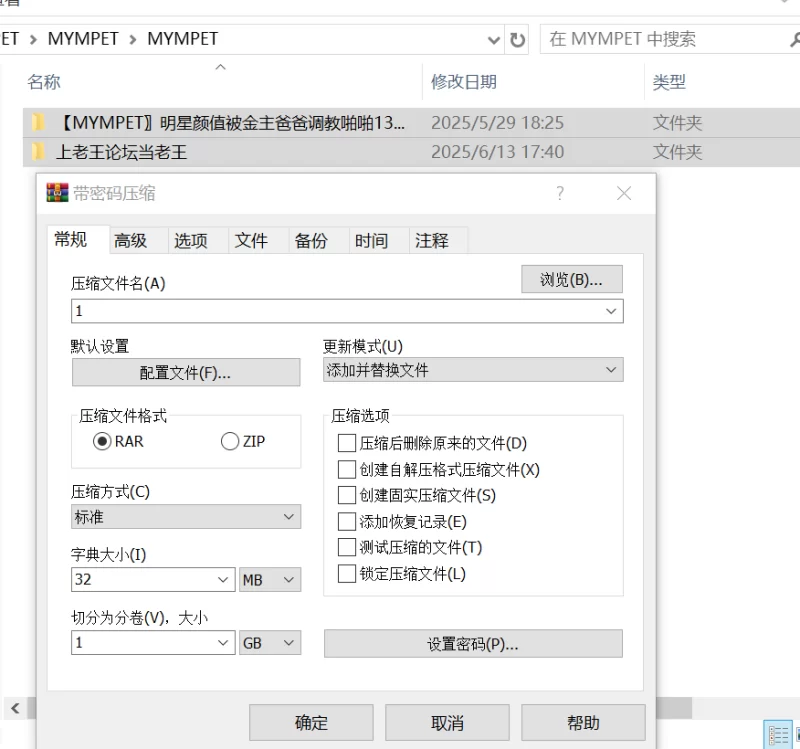This screenshot has width=800, height=749.
Task: Check 创建固实压缩文件(S)
Action: [347, 495]
